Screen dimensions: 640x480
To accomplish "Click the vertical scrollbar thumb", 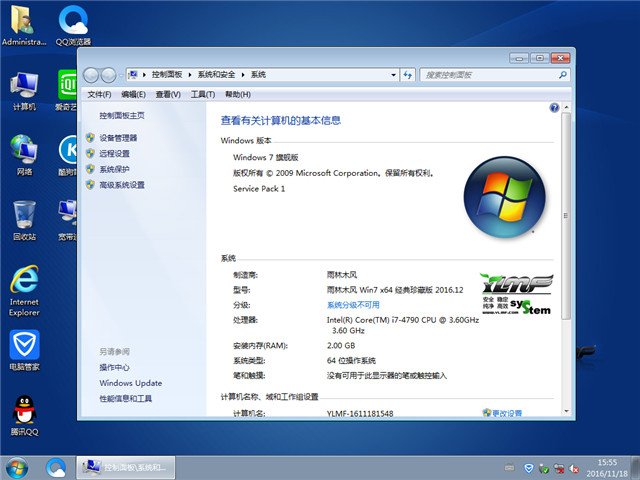I will pos(566,216).
